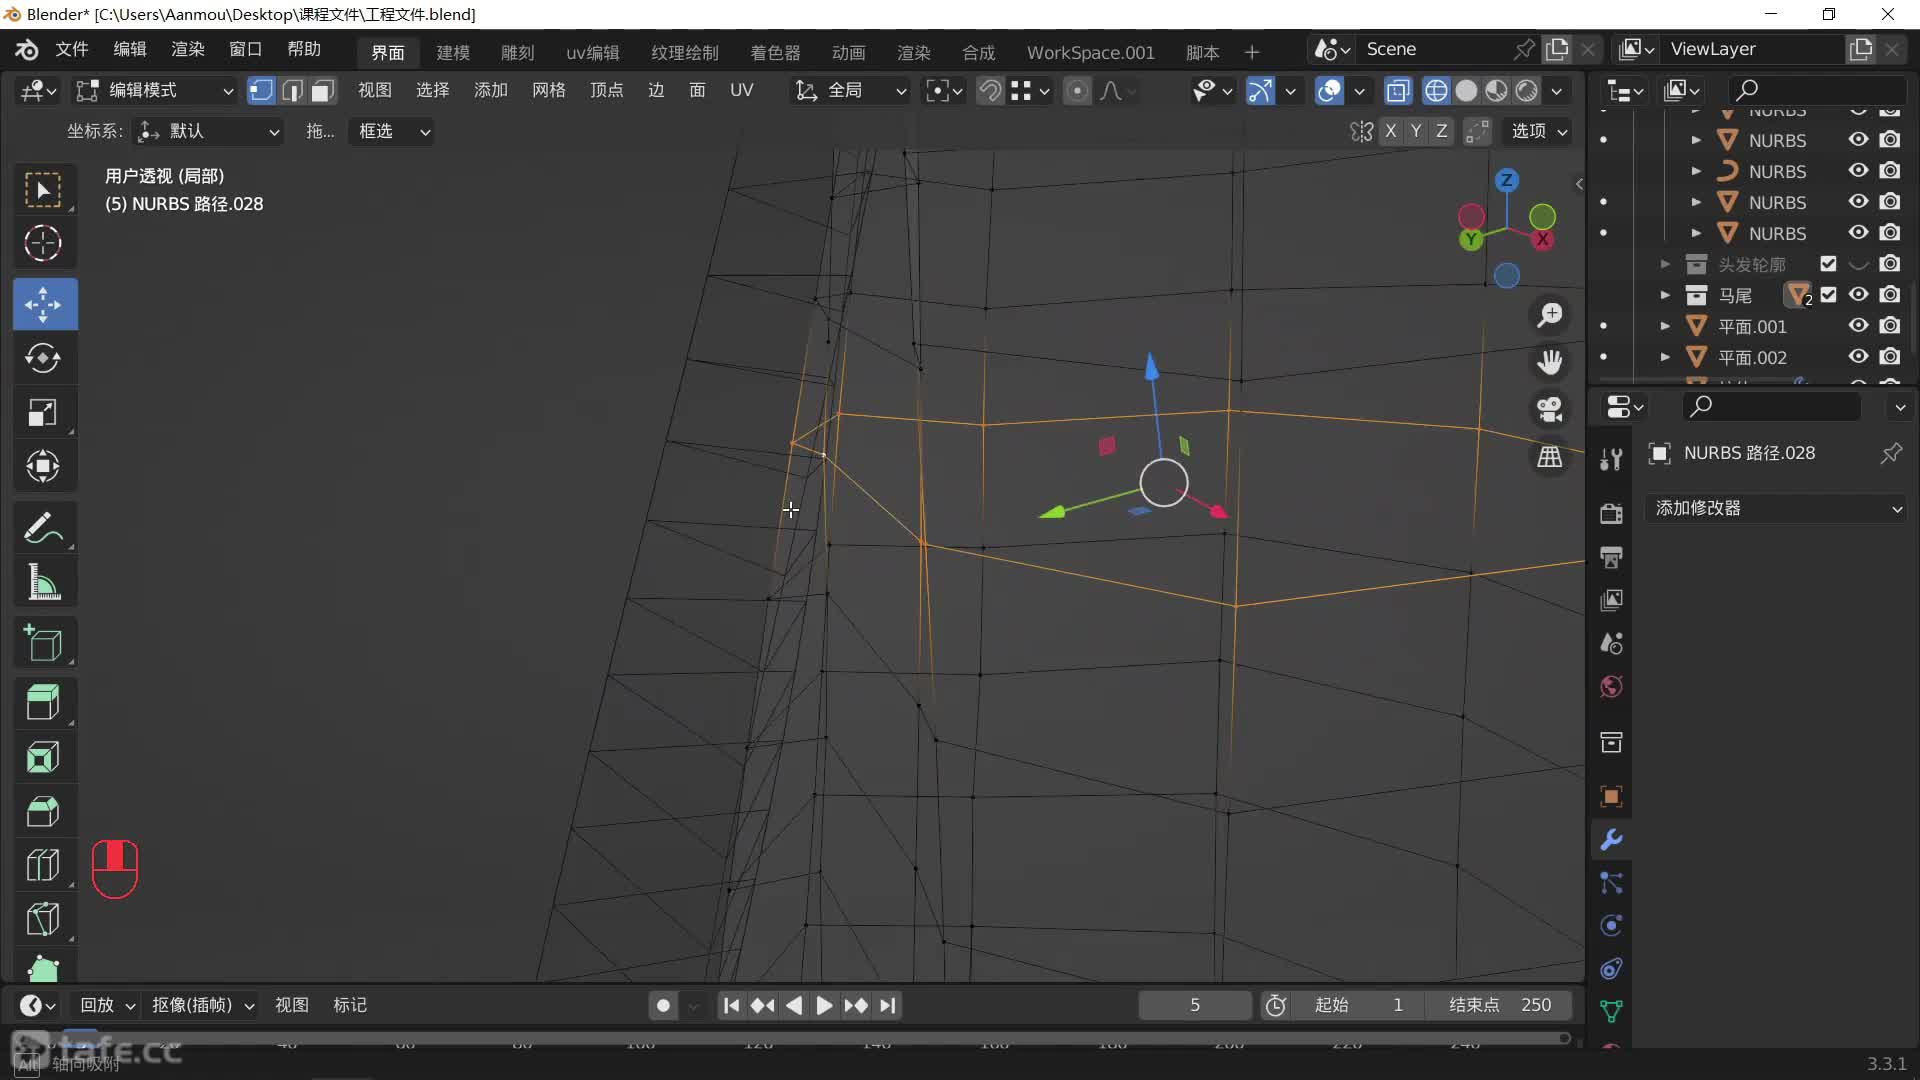Image resolution: width=1920 pixels, height=1080 pixels.
Task: Select the Add Cube tool
Action: (44, 643)
